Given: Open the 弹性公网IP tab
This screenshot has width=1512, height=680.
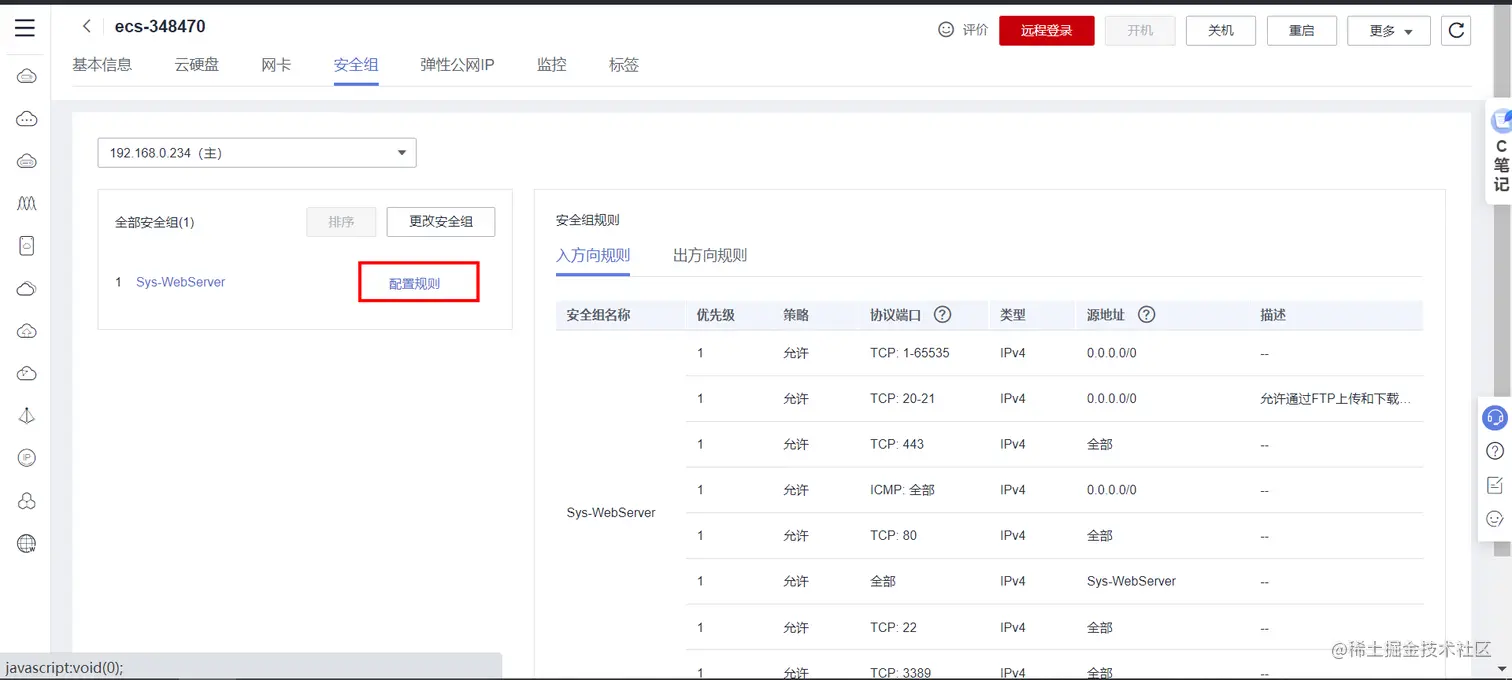Looking at the screenshot, I should 457,65.
